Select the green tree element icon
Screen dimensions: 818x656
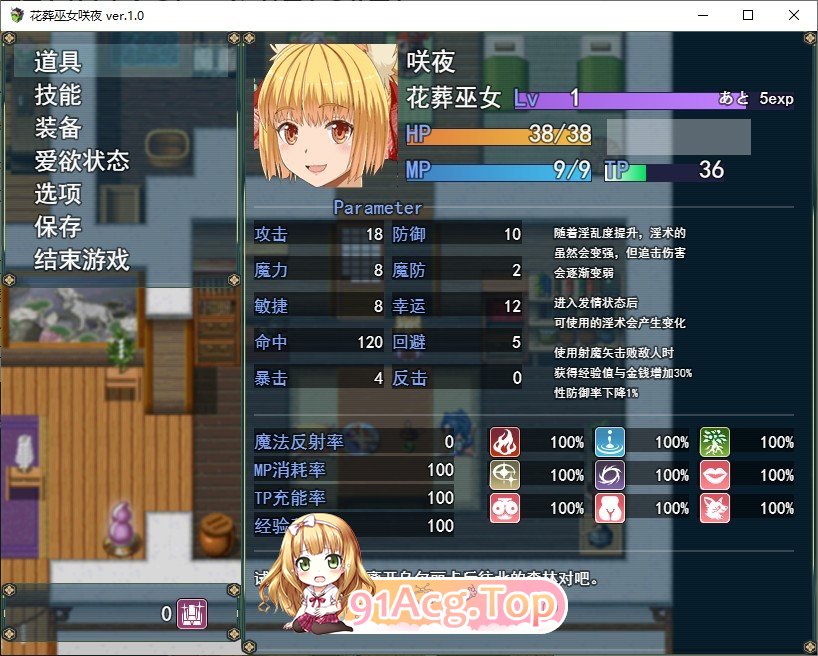point(715,442)
